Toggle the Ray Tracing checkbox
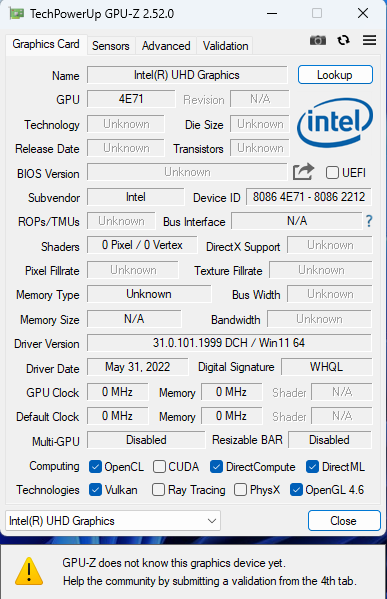 [x=158, y=490]
